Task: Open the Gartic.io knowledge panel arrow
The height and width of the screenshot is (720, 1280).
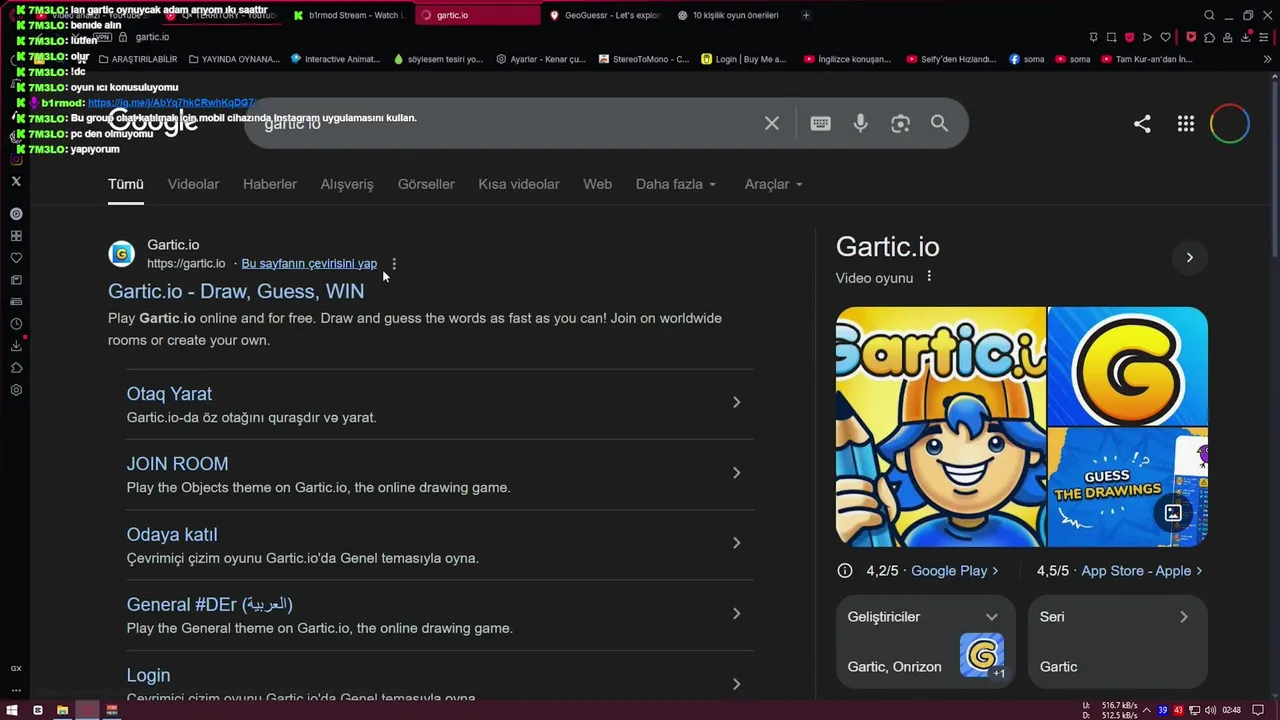Action: click(1189, 258)
